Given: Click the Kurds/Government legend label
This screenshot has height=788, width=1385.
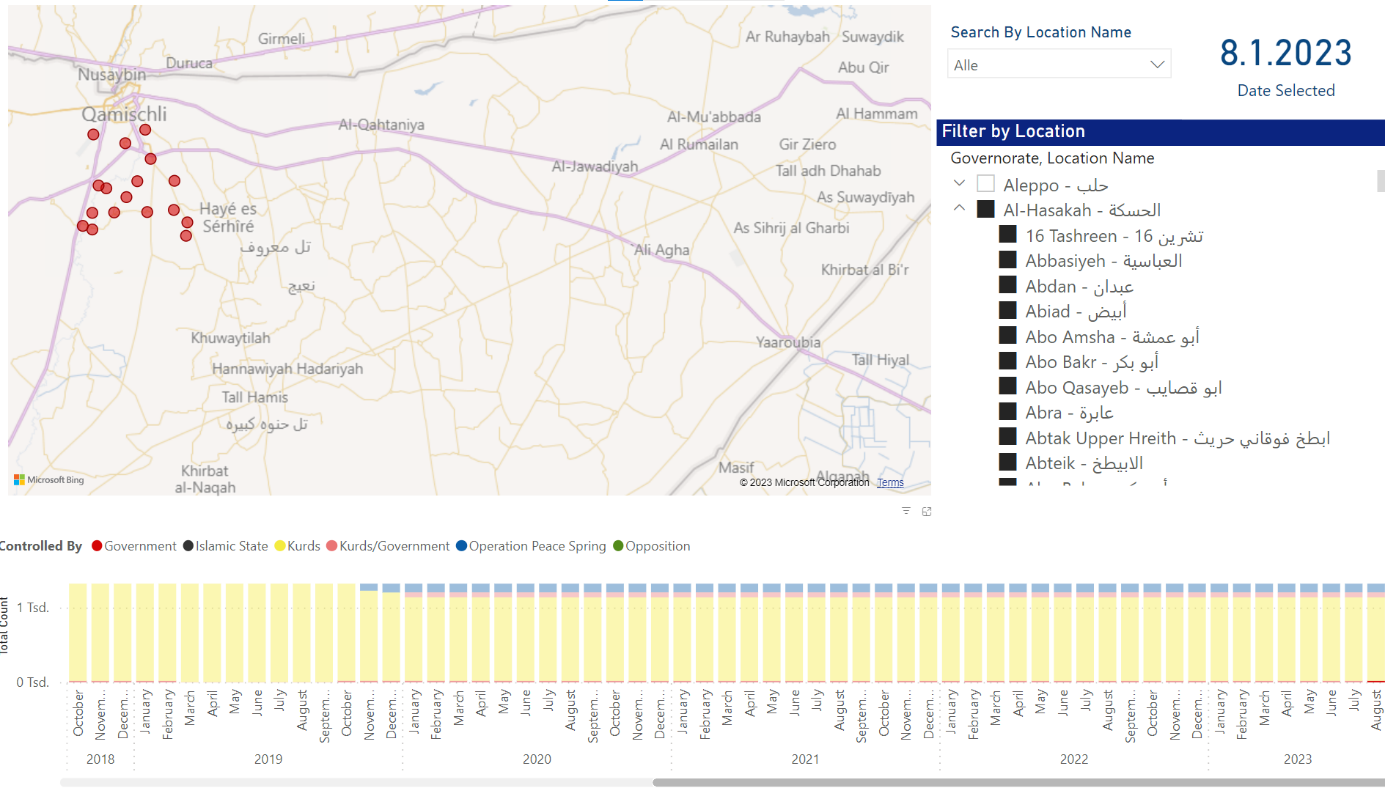Looking at the screenshot, I should (x=394, y=546).
